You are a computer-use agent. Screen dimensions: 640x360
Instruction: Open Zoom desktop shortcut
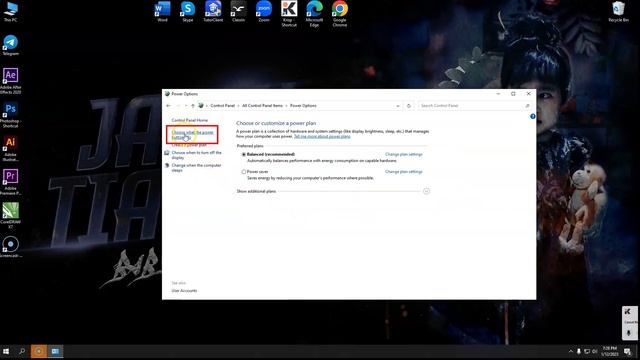point(264,11)
